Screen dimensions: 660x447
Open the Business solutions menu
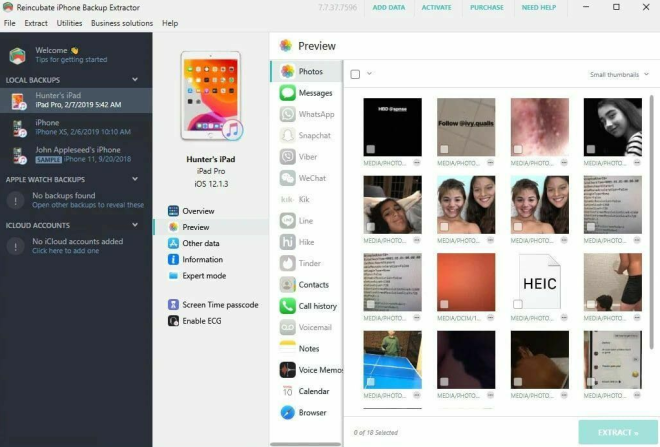click(x=122, y=23)
